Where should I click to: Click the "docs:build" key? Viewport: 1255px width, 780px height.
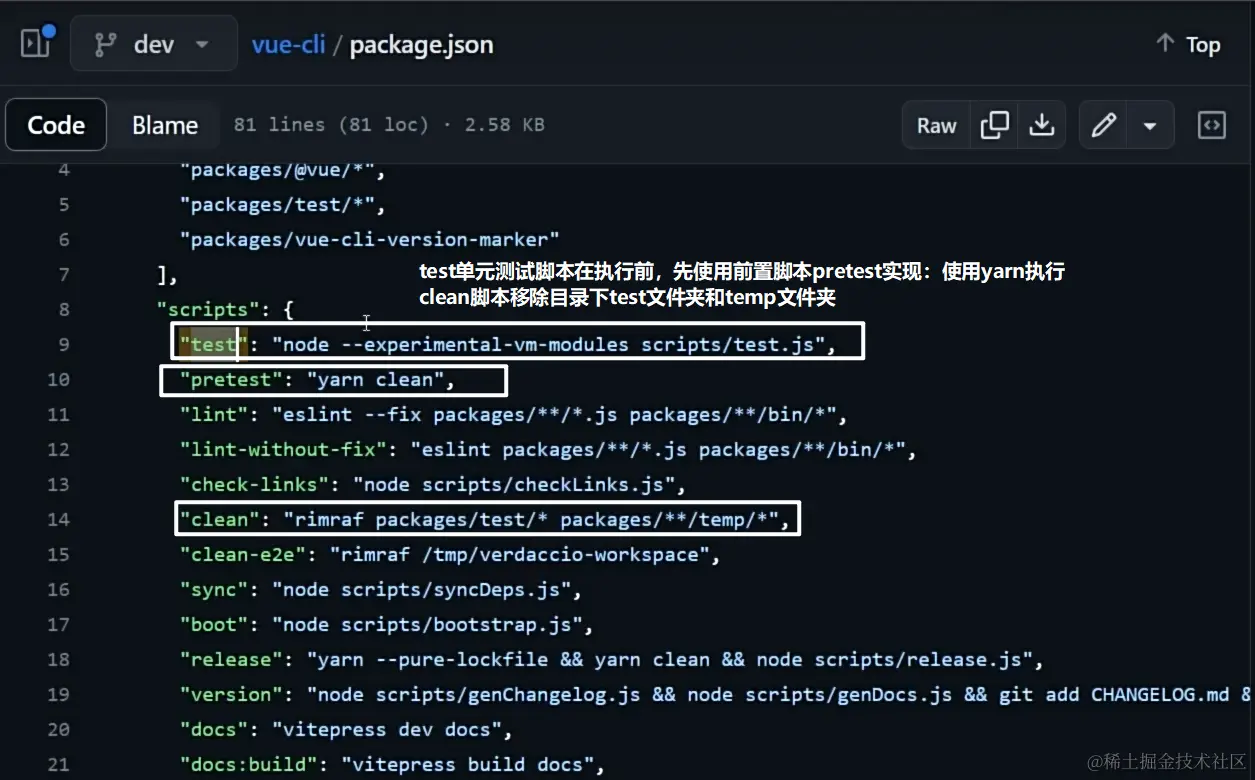248,765
